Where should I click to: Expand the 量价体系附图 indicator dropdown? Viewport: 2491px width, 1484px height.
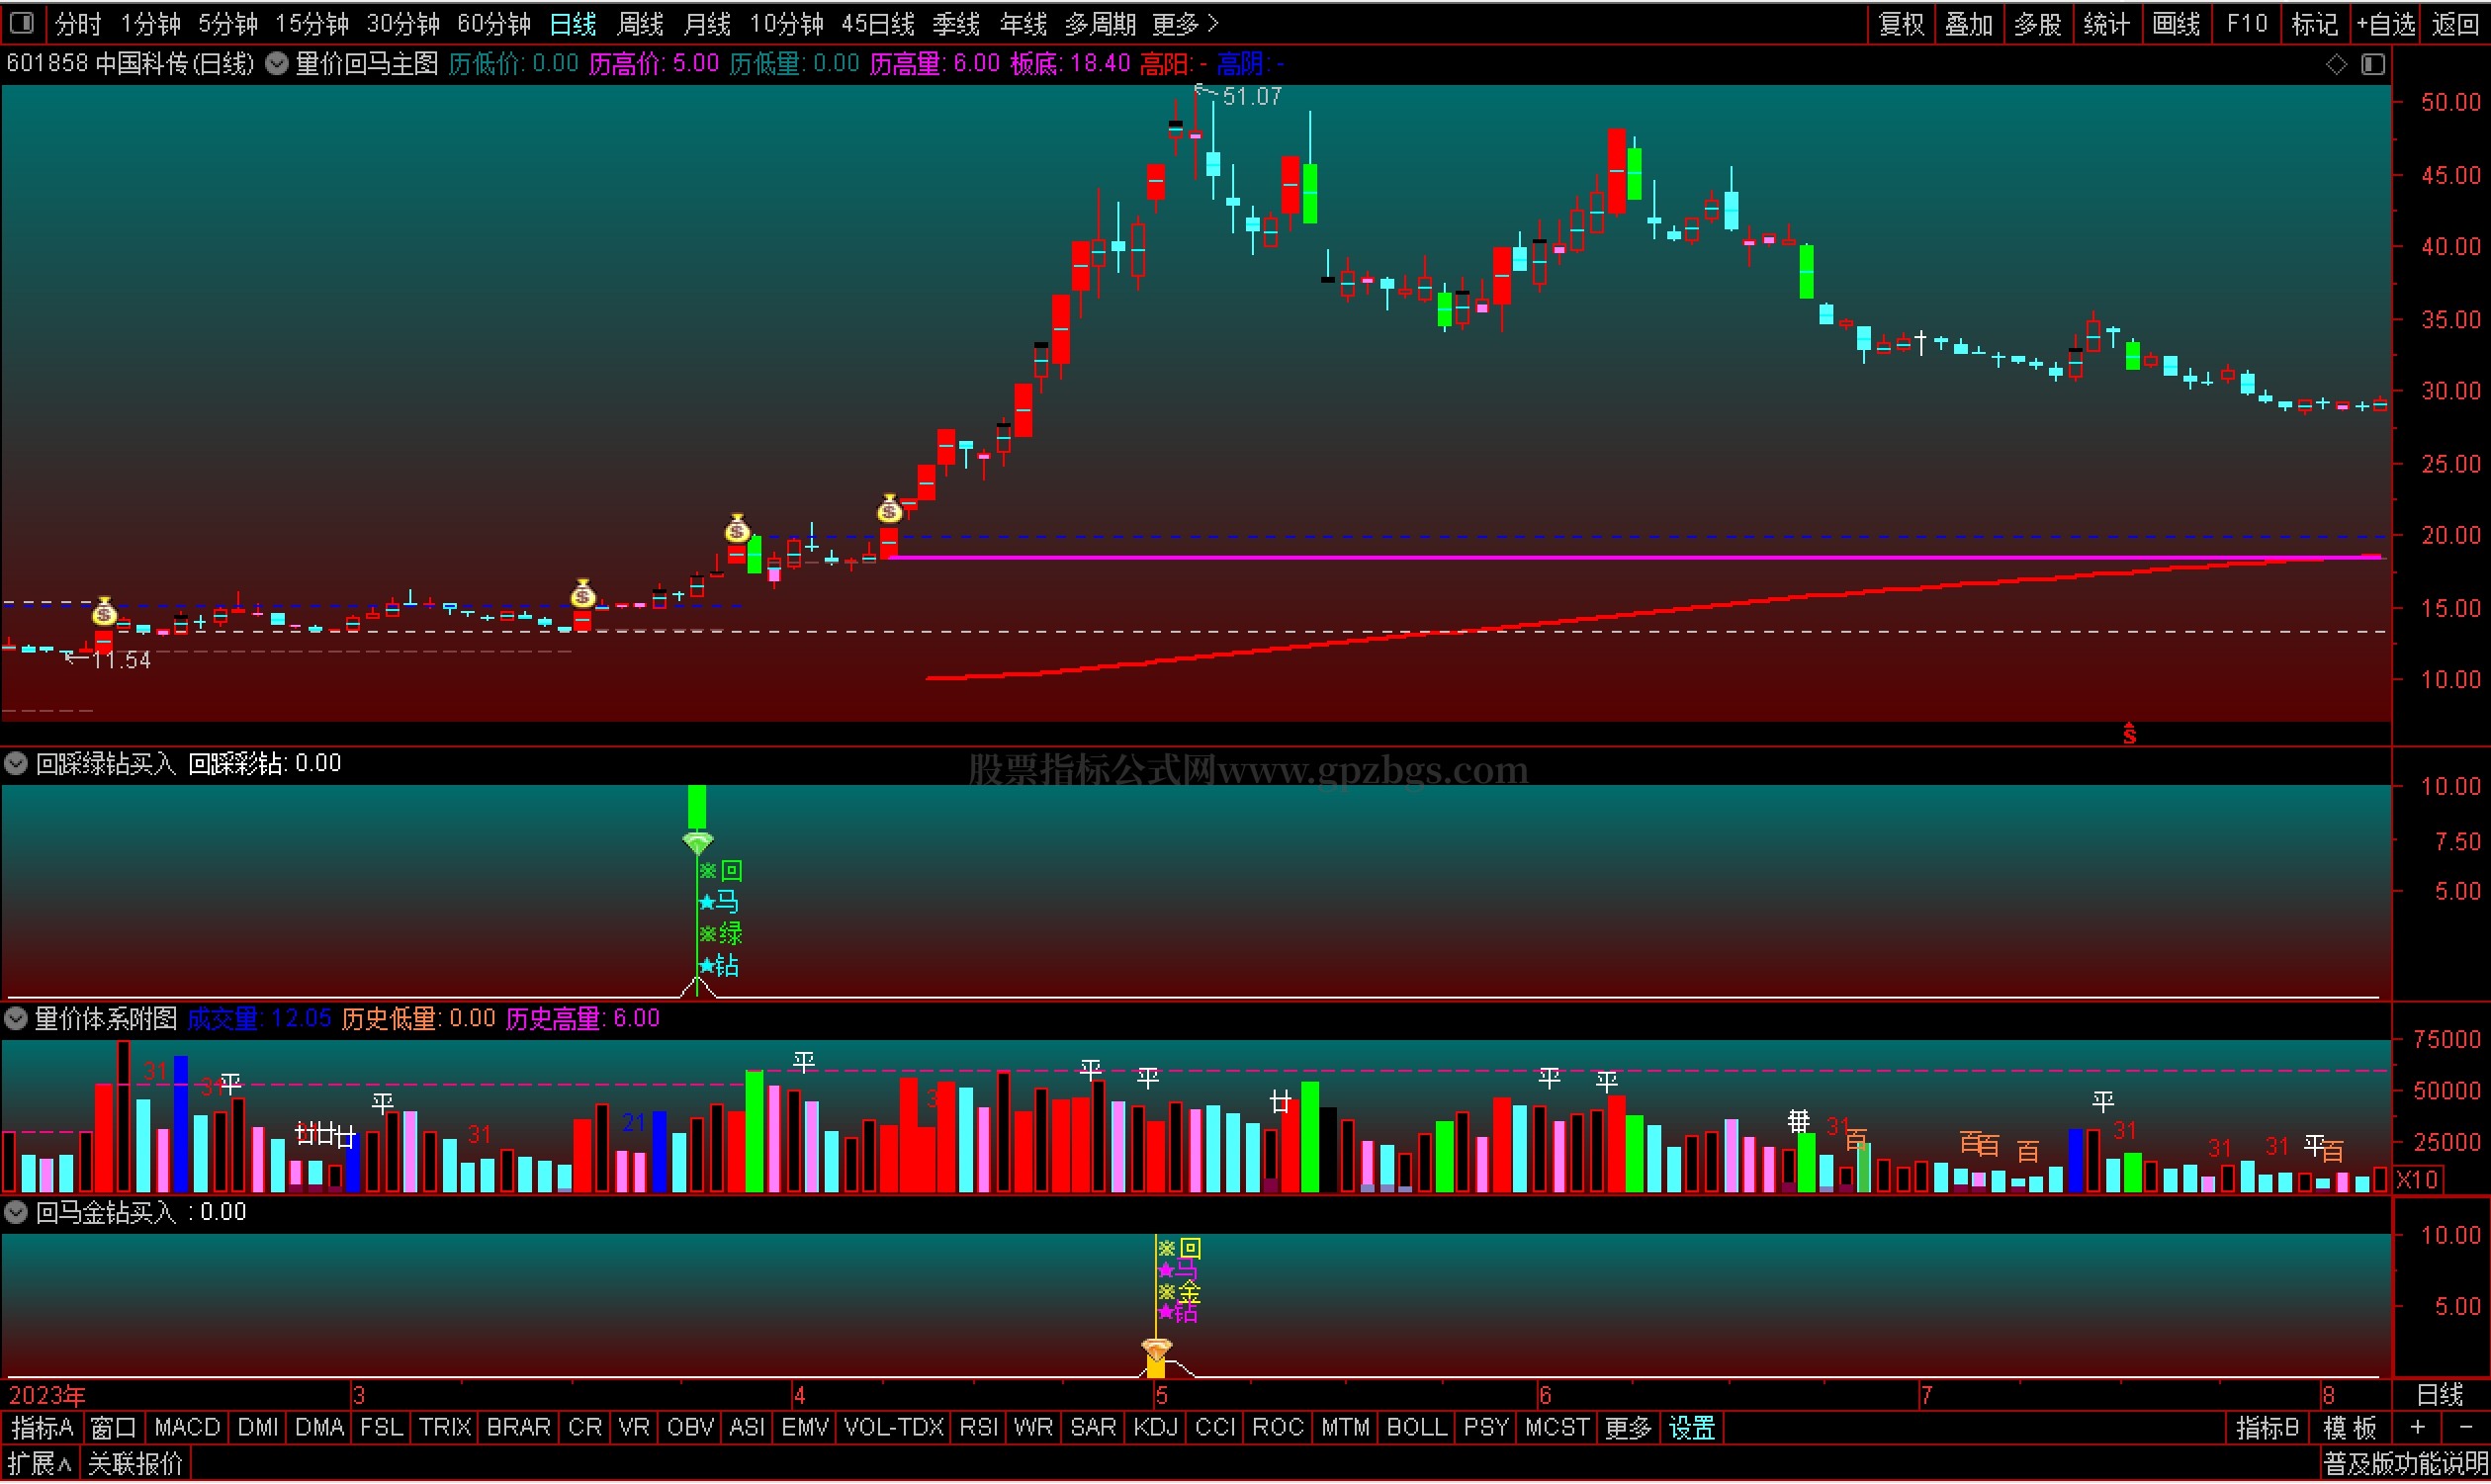[x=16, y=1019]
